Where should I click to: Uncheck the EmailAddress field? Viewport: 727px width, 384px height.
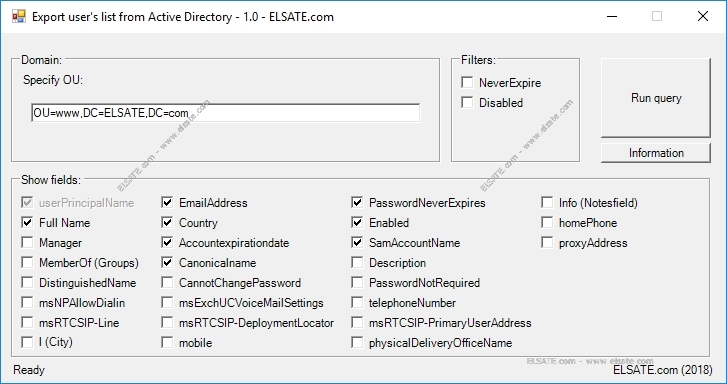[167, 203]
